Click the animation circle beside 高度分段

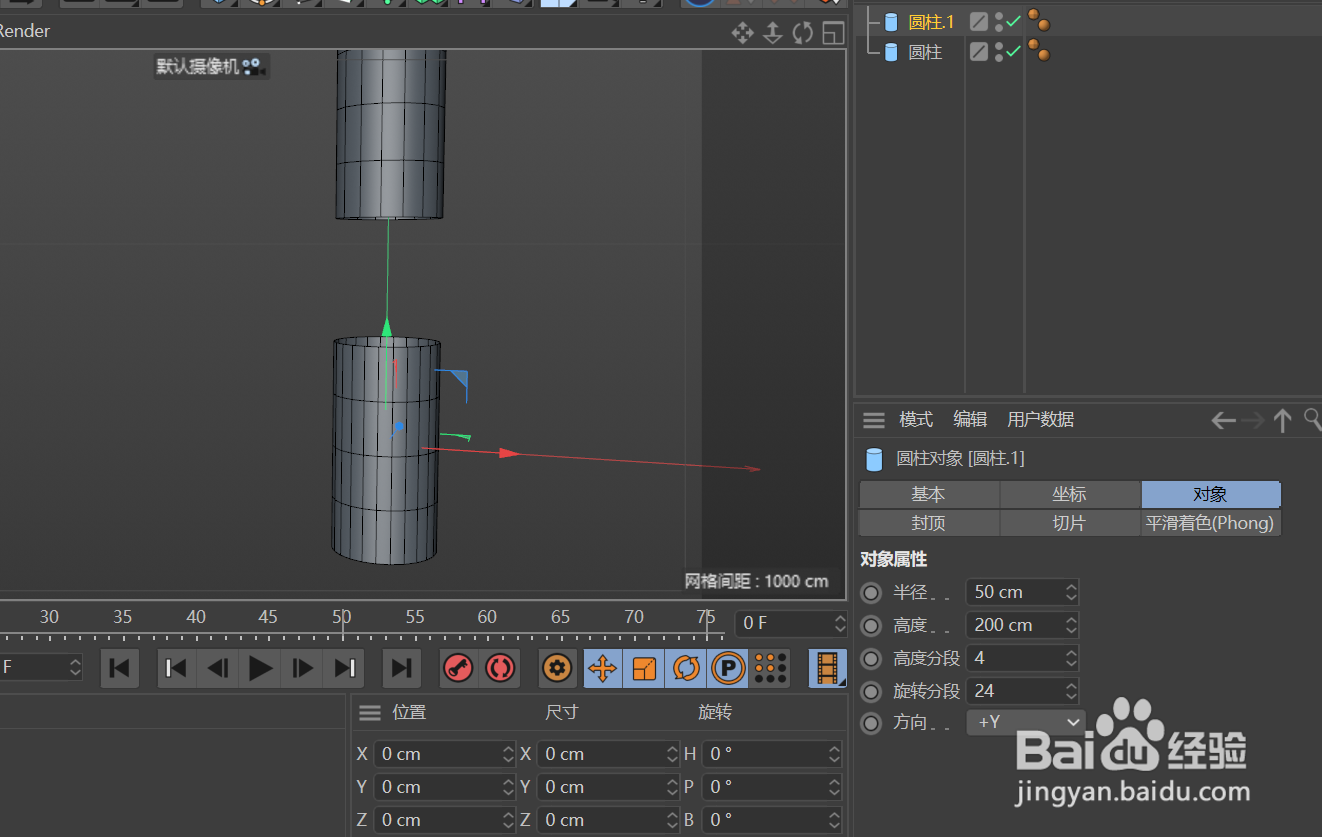click(x=872, y=659)
